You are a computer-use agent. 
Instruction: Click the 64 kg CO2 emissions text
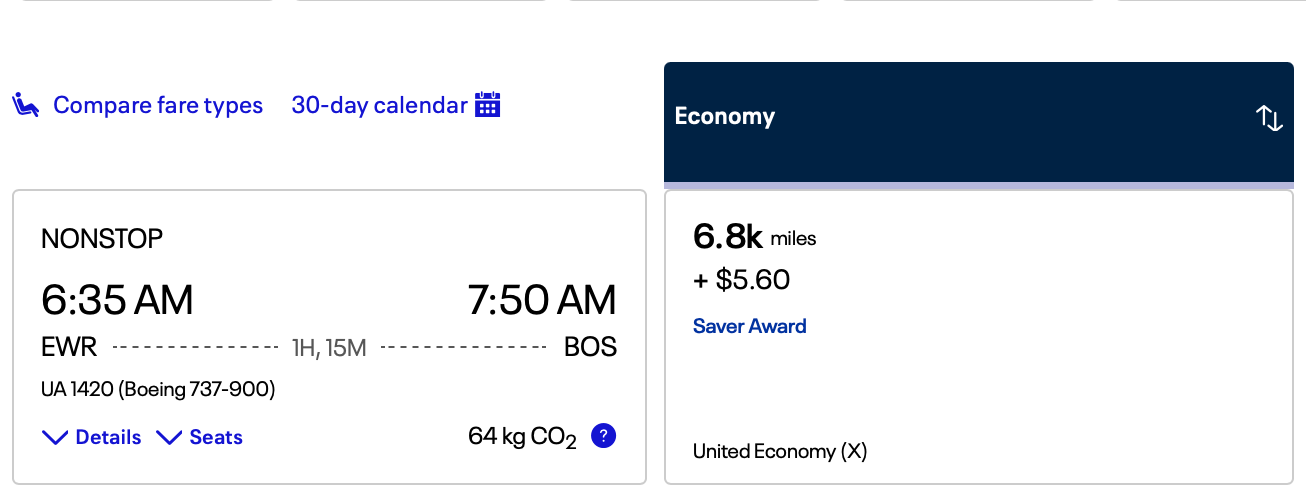point(522,438)
